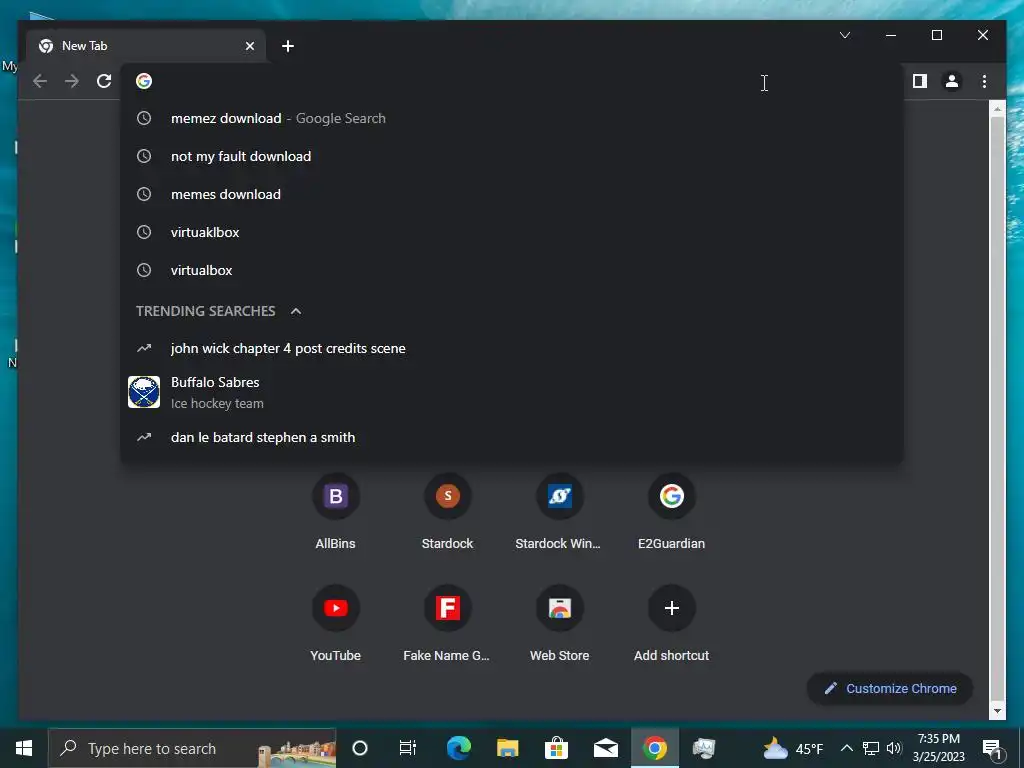Viewport: 1024px width, 768px height.
Task: Click the taskbar search box
Action: (192, 748)
